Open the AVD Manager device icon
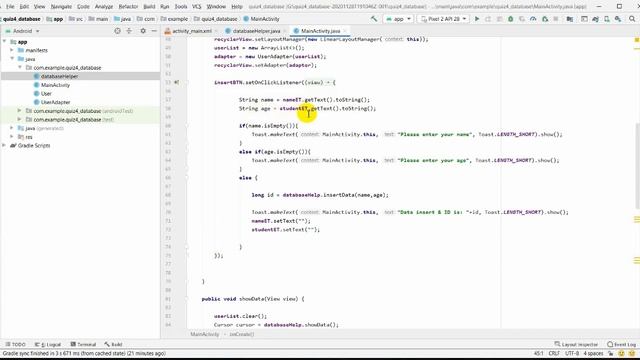Image resolution: width=640 pixels, height=360 pixels. pos(607,19)
